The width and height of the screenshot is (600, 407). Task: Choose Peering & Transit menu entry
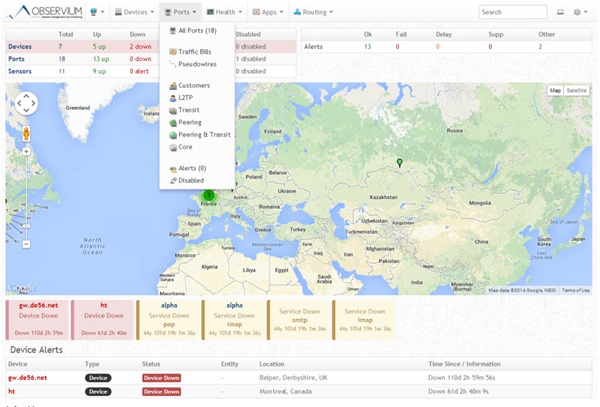tap(204, 135)
